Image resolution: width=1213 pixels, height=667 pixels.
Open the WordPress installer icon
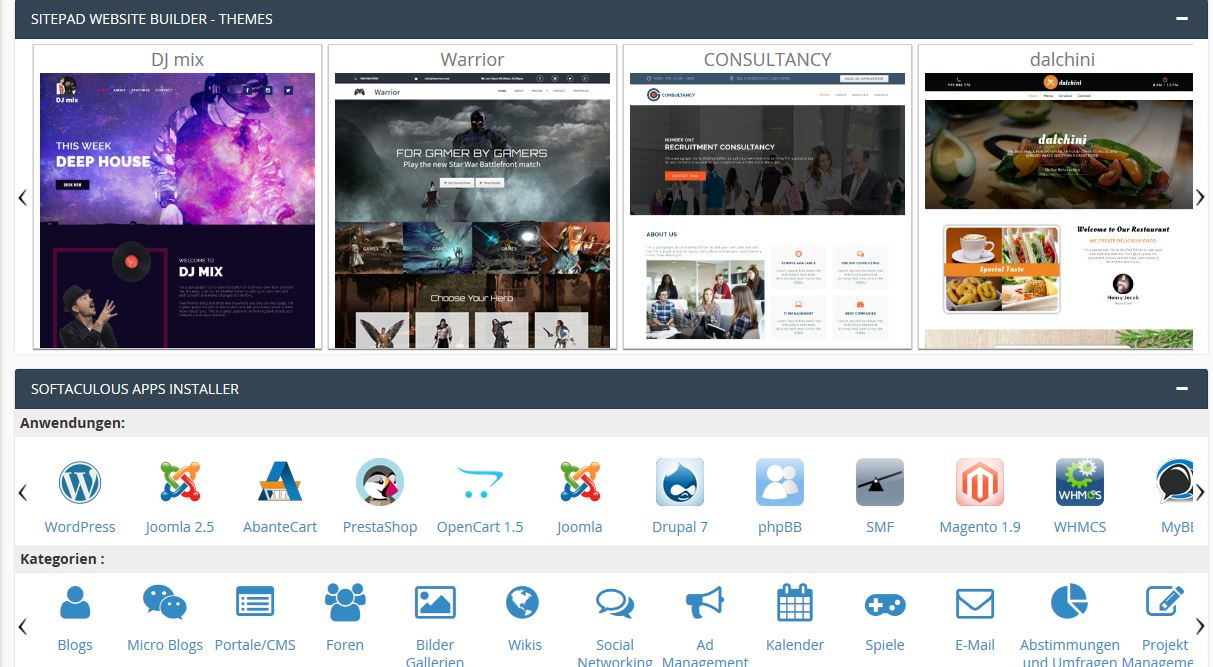pyautogui.click(x=80, y=483)
